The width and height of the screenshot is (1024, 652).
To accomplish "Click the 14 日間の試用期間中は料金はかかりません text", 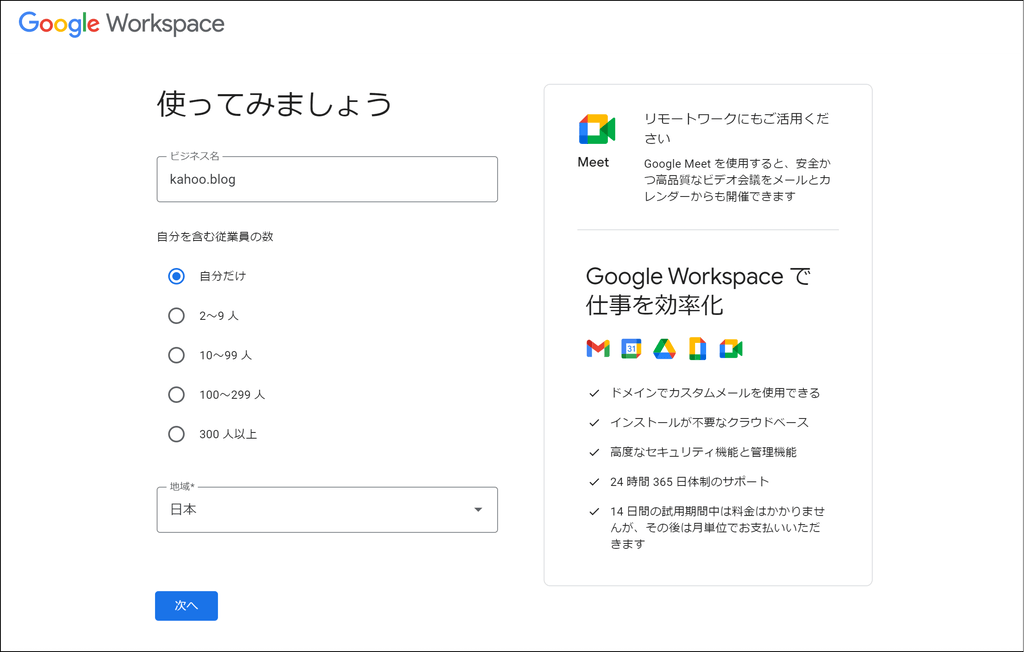I will tap(718, 528).
